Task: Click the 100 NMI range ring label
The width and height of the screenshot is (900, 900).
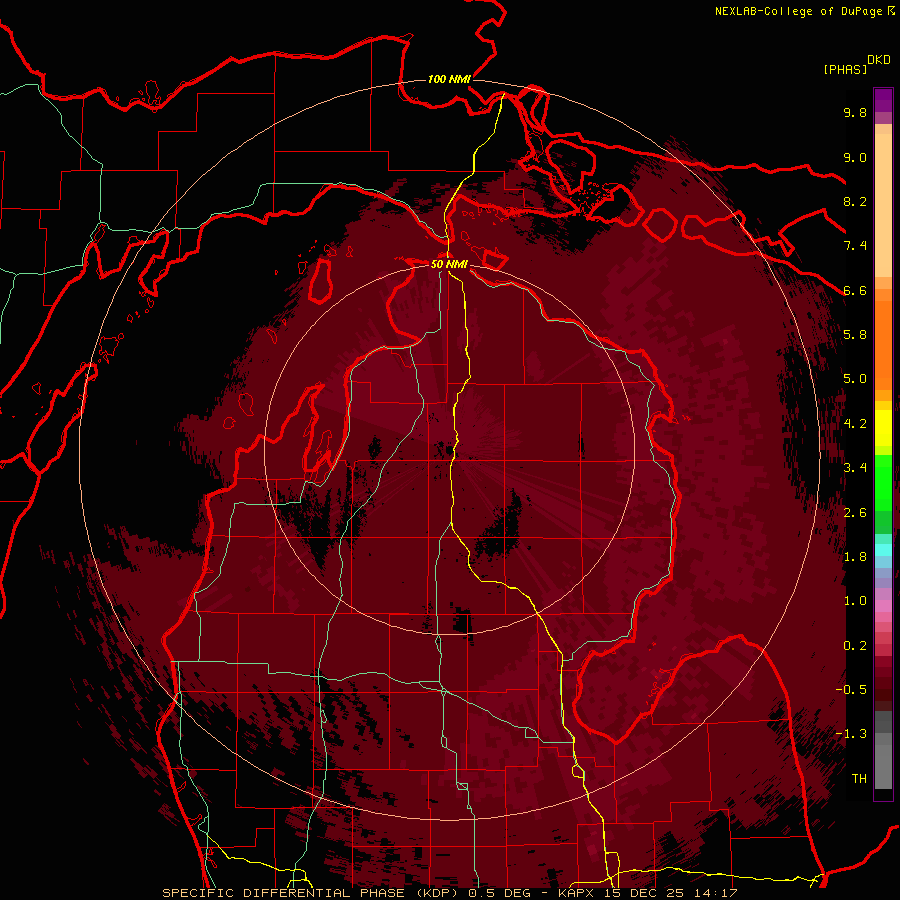Action: (x=449, y=79)
